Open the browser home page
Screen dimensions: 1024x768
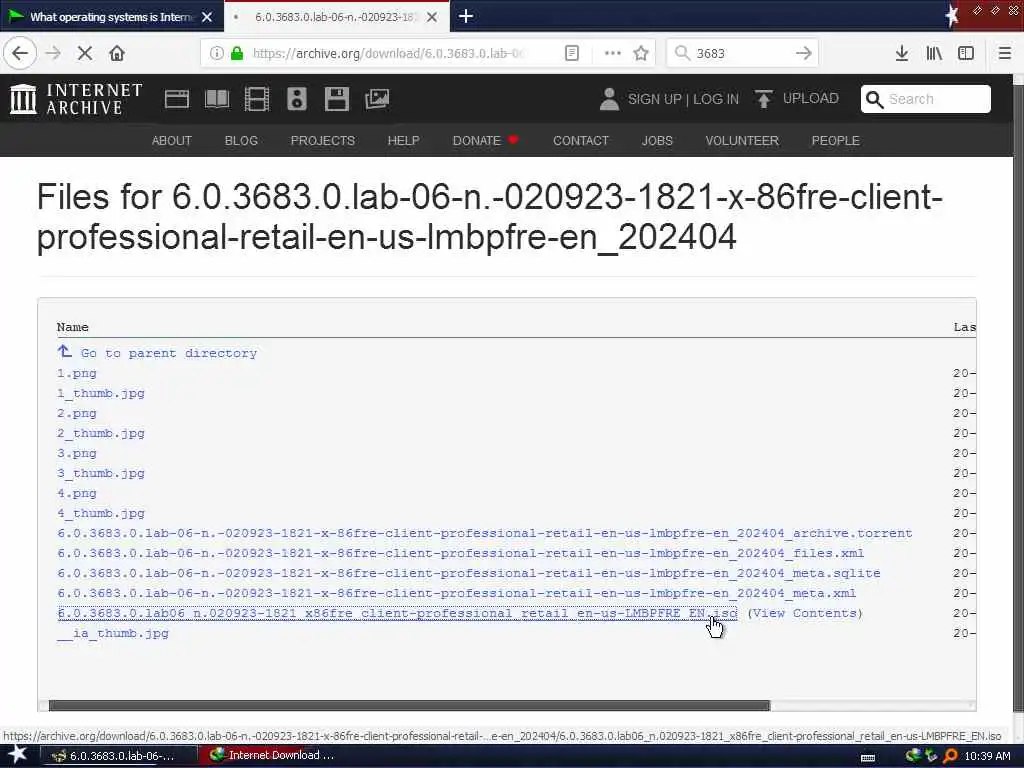pyautogui.click(x=117, y=53)
